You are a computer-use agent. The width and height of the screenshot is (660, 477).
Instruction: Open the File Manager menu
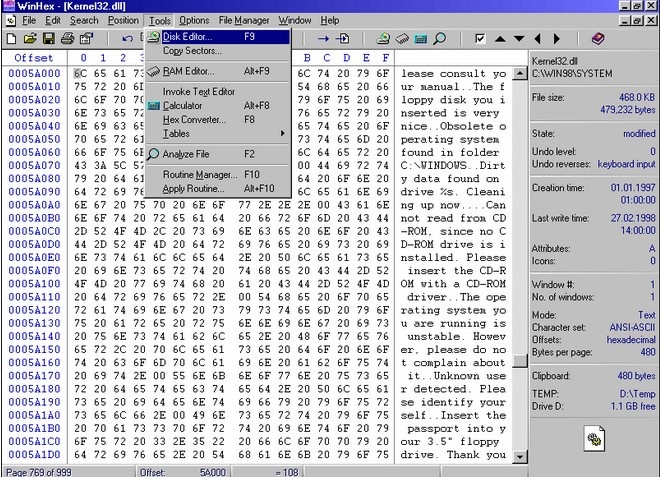[244, 20]
